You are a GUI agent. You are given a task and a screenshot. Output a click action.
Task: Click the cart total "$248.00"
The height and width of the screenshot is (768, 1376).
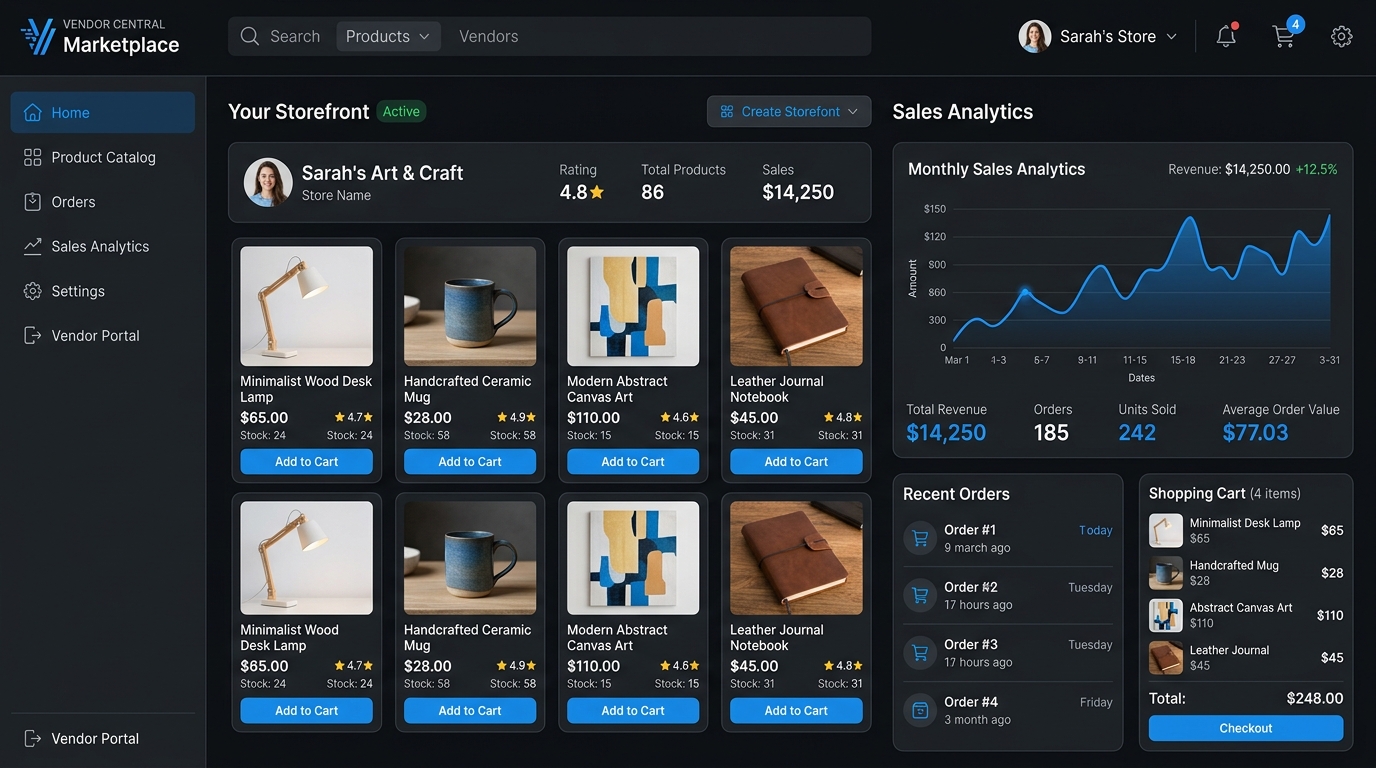[x=1314, y=698]
